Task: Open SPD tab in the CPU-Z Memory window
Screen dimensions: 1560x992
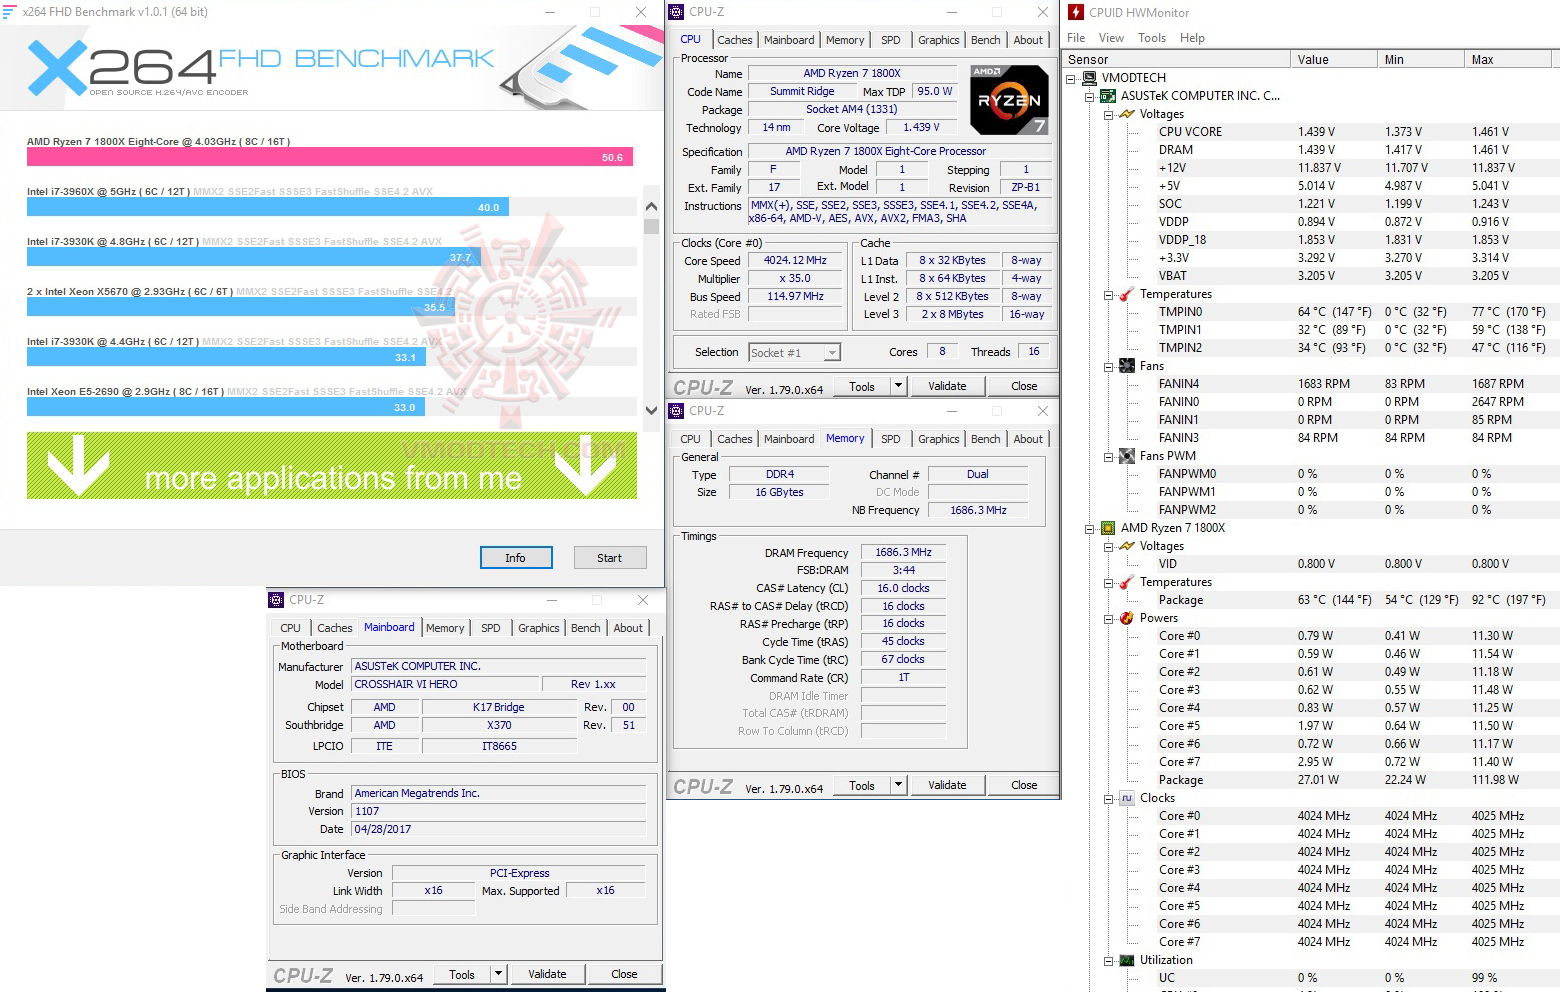Action: tap(891, 439)
